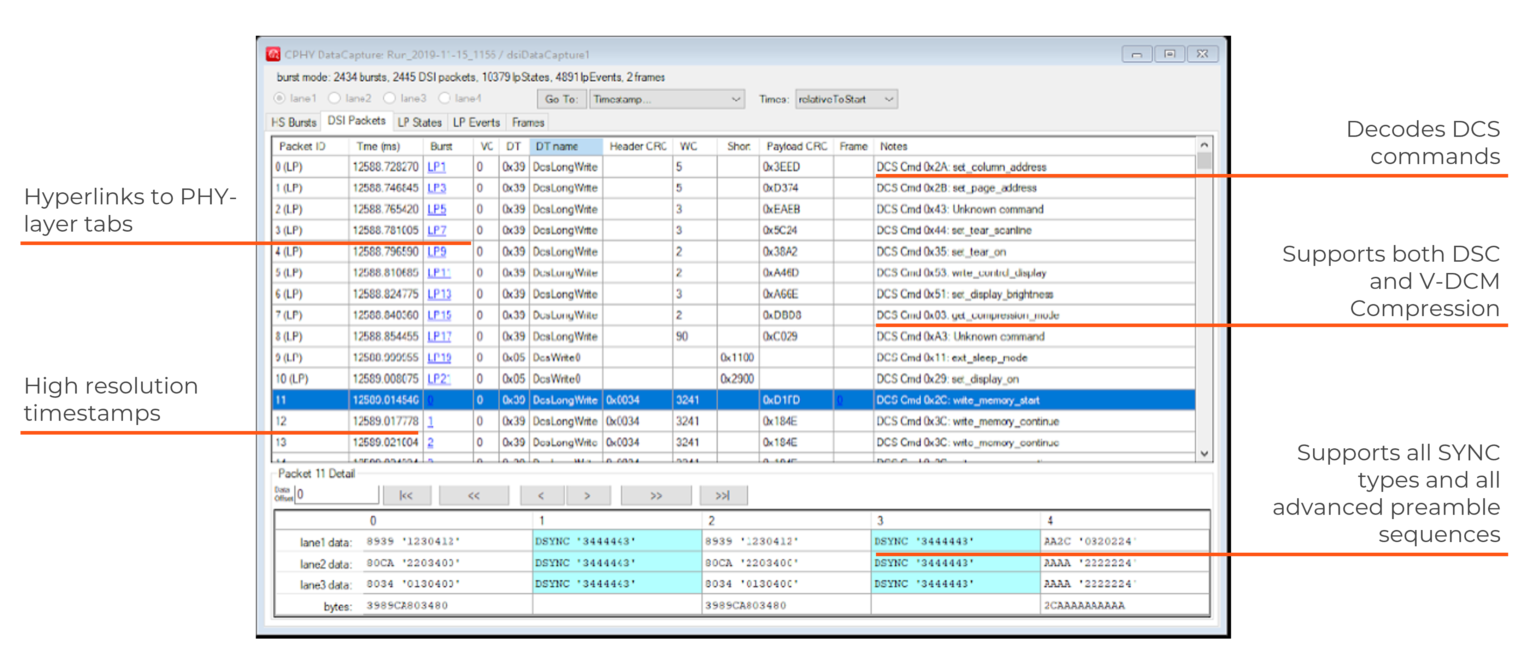Jump to the first packet with the |< button
This screenshot has height=669, width=1536.
[x=408, y=494]
